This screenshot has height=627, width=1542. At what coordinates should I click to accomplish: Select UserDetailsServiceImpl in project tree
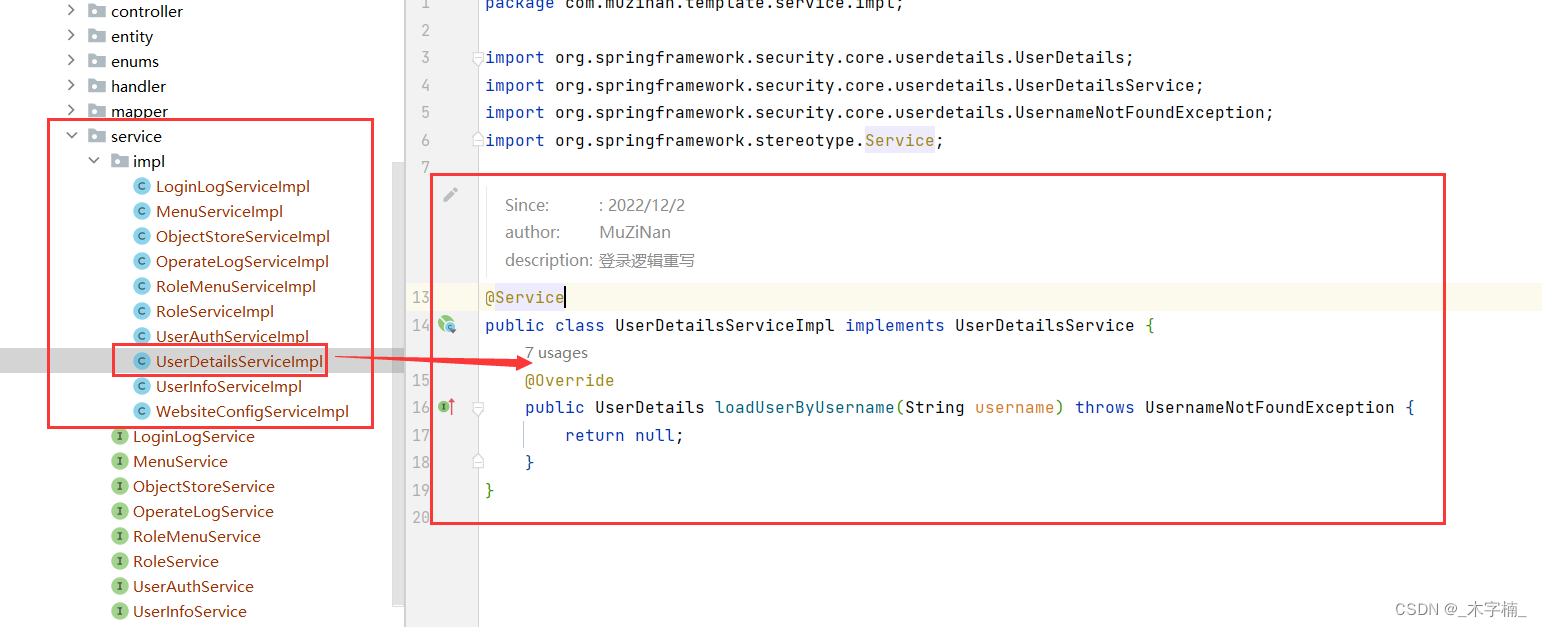click(x=239, y=361)
